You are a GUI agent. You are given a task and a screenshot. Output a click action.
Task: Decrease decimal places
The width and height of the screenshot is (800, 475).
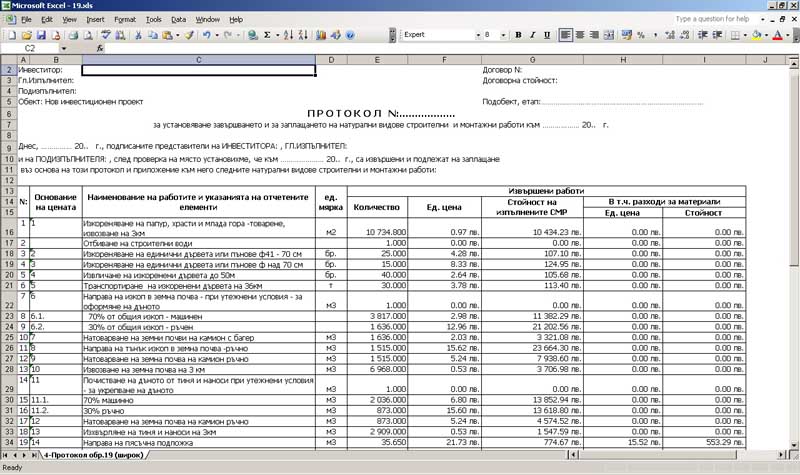[685, 35]
